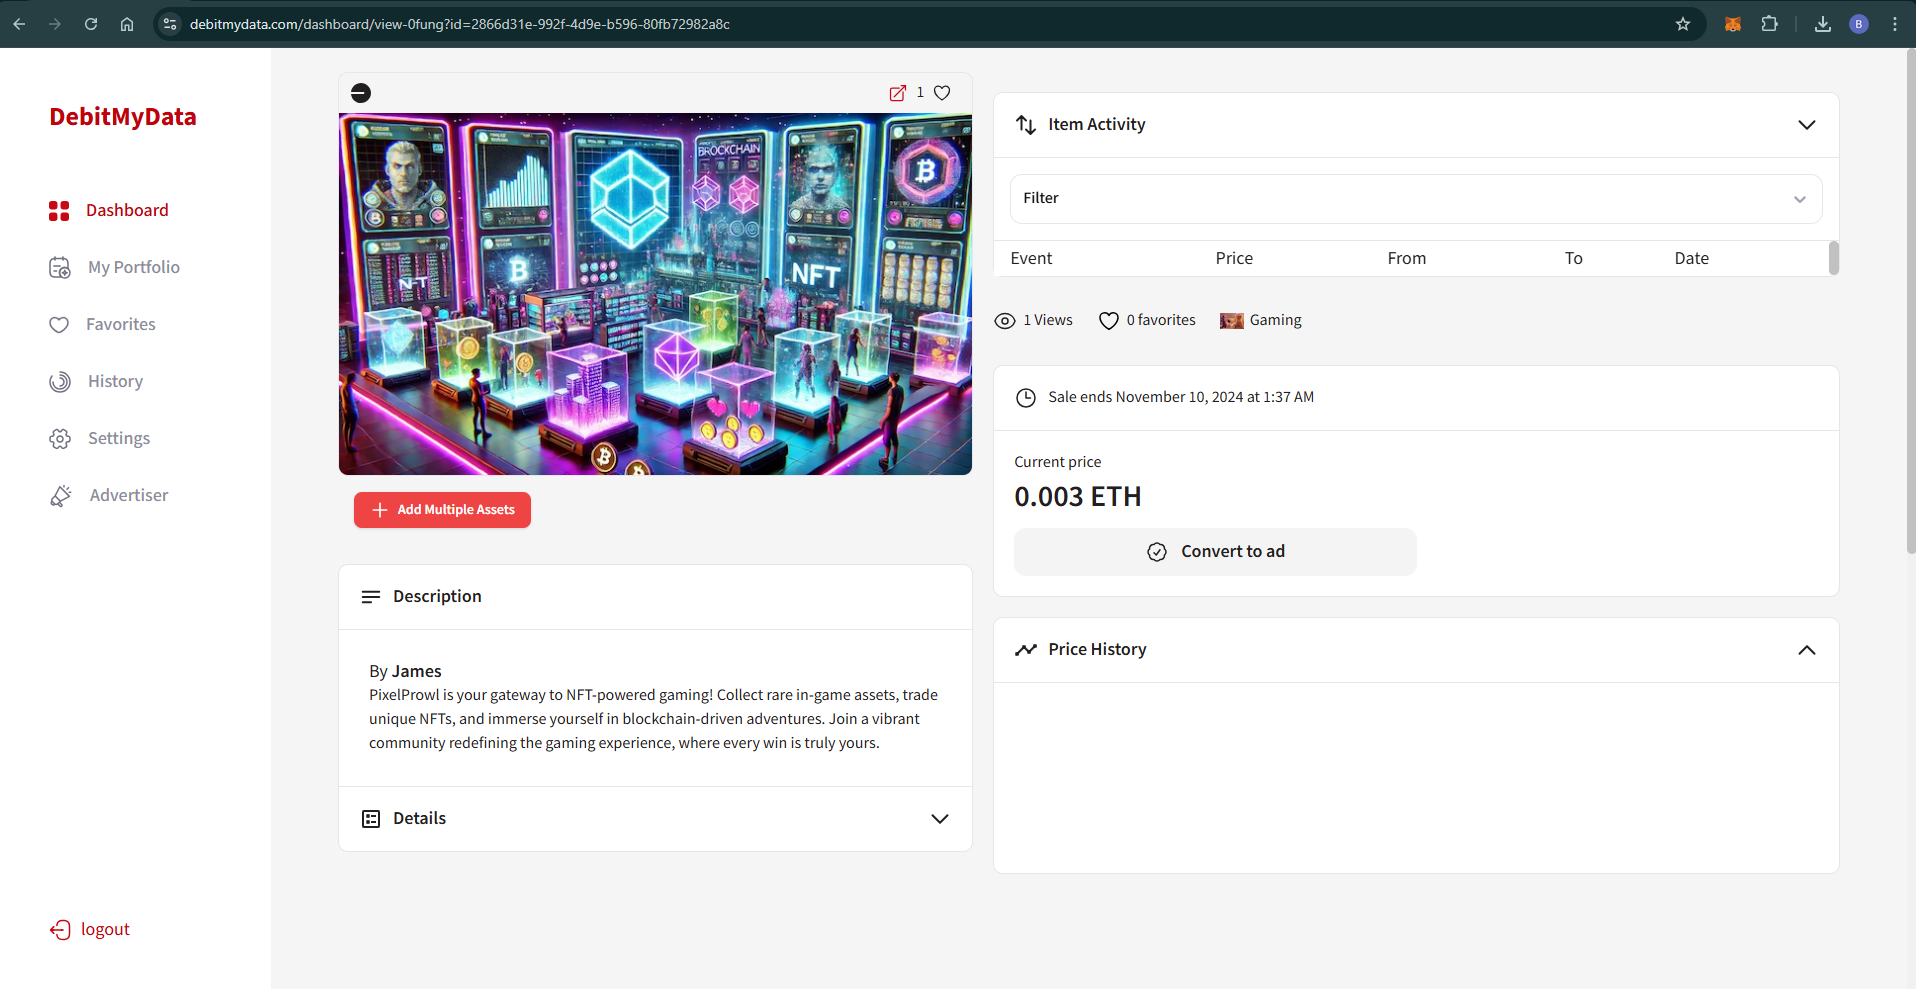Click the logout link
The image size is (1916, 989).
[x=104, y=929]
